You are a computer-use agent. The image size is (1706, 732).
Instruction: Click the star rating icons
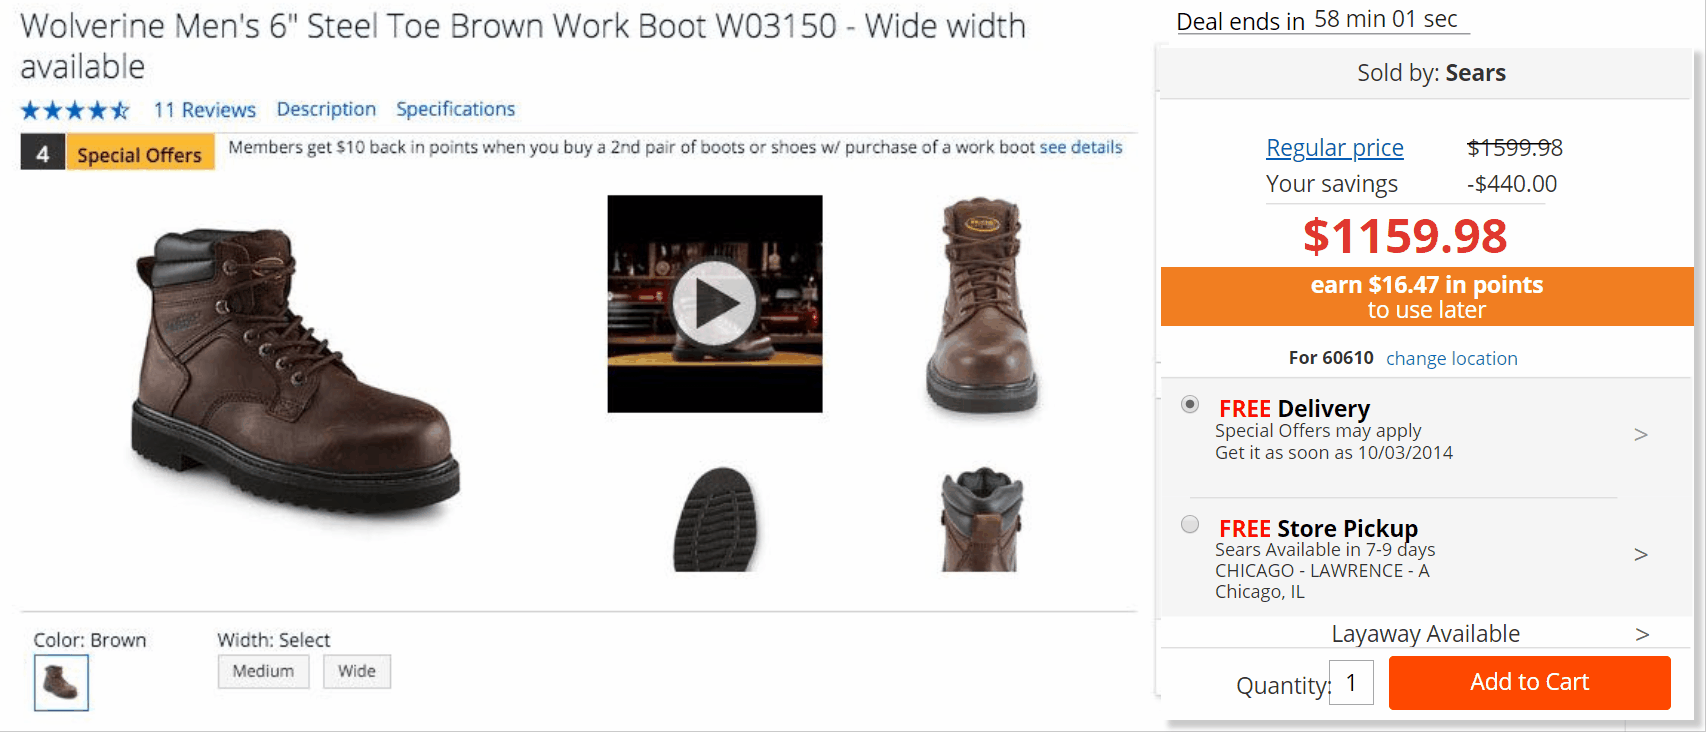click(75, 110)
